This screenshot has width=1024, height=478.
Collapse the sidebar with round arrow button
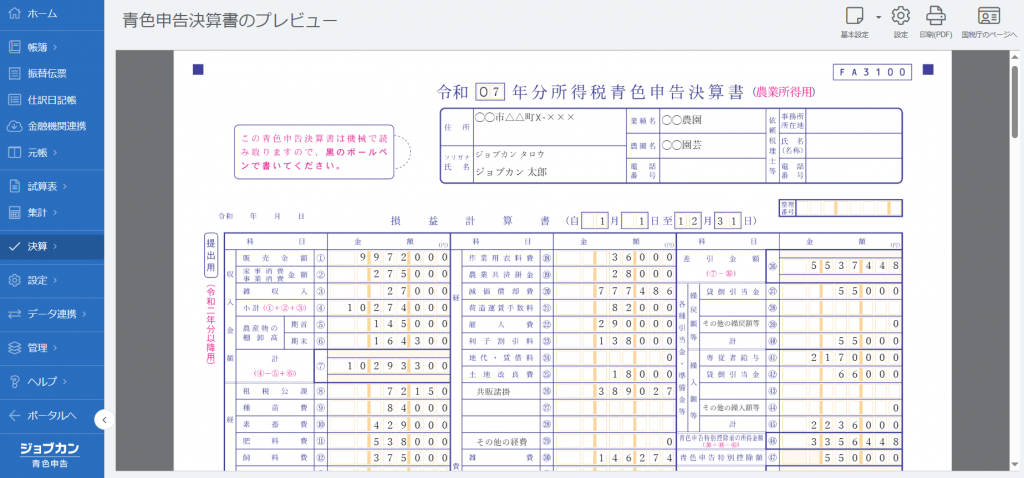(x=104, y=420)
